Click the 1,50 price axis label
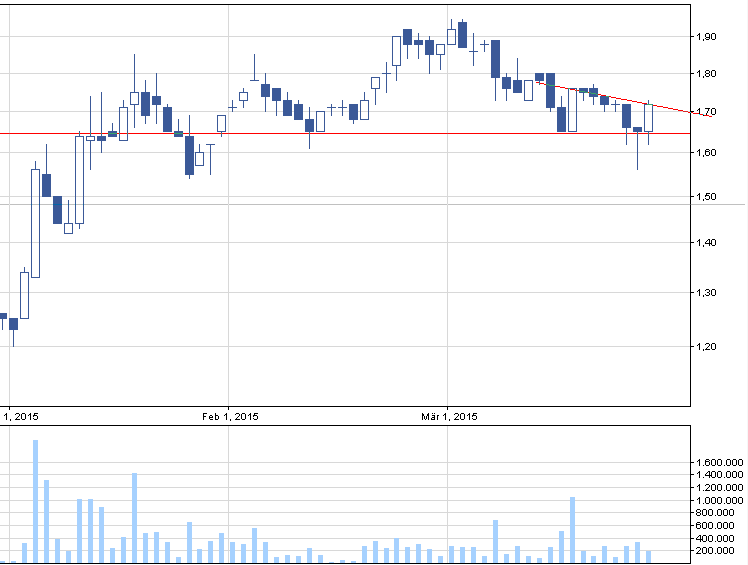Screen dimensions: 748x565 click(x=707, y=198)
